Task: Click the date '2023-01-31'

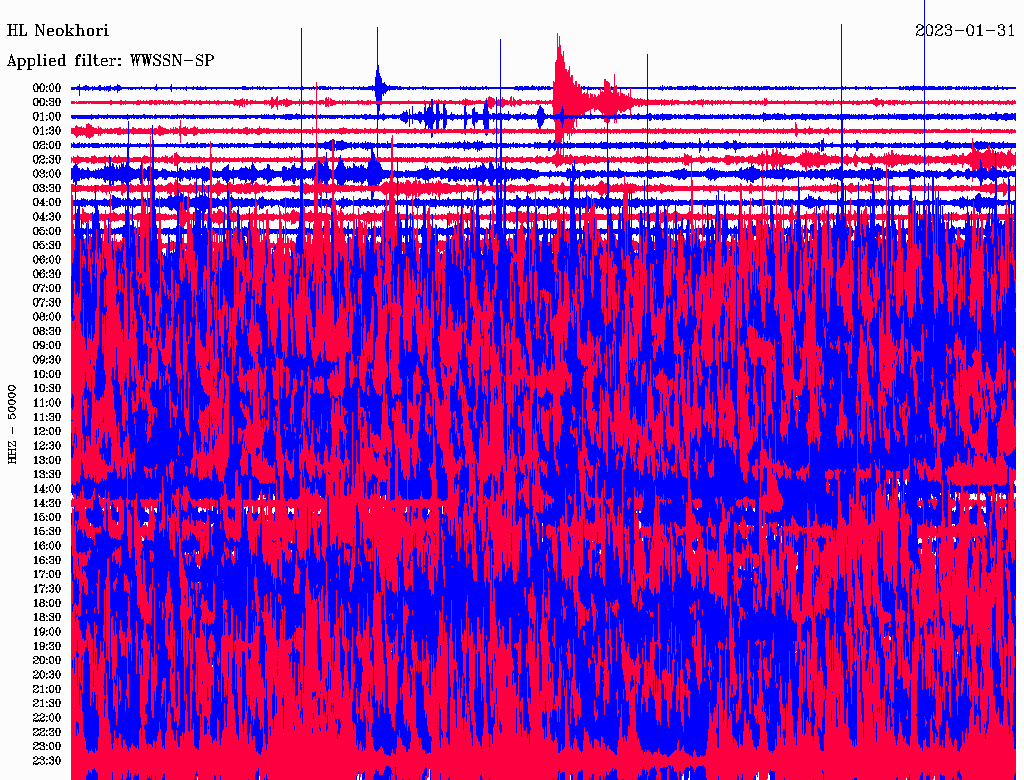Action: [965, 31]
